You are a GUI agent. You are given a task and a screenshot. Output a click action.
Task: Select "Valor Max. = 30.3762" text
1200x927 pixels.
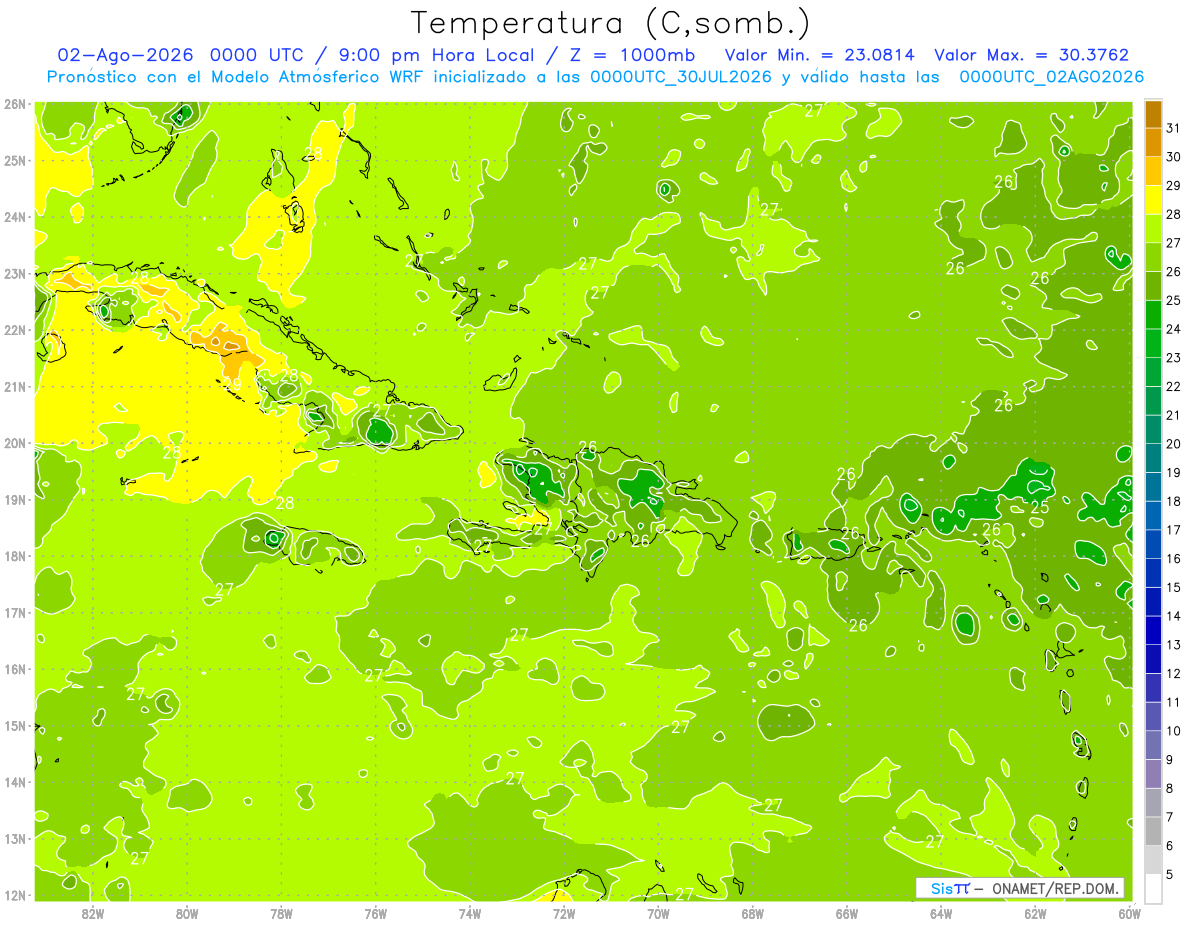click(x=1031, y=55)
